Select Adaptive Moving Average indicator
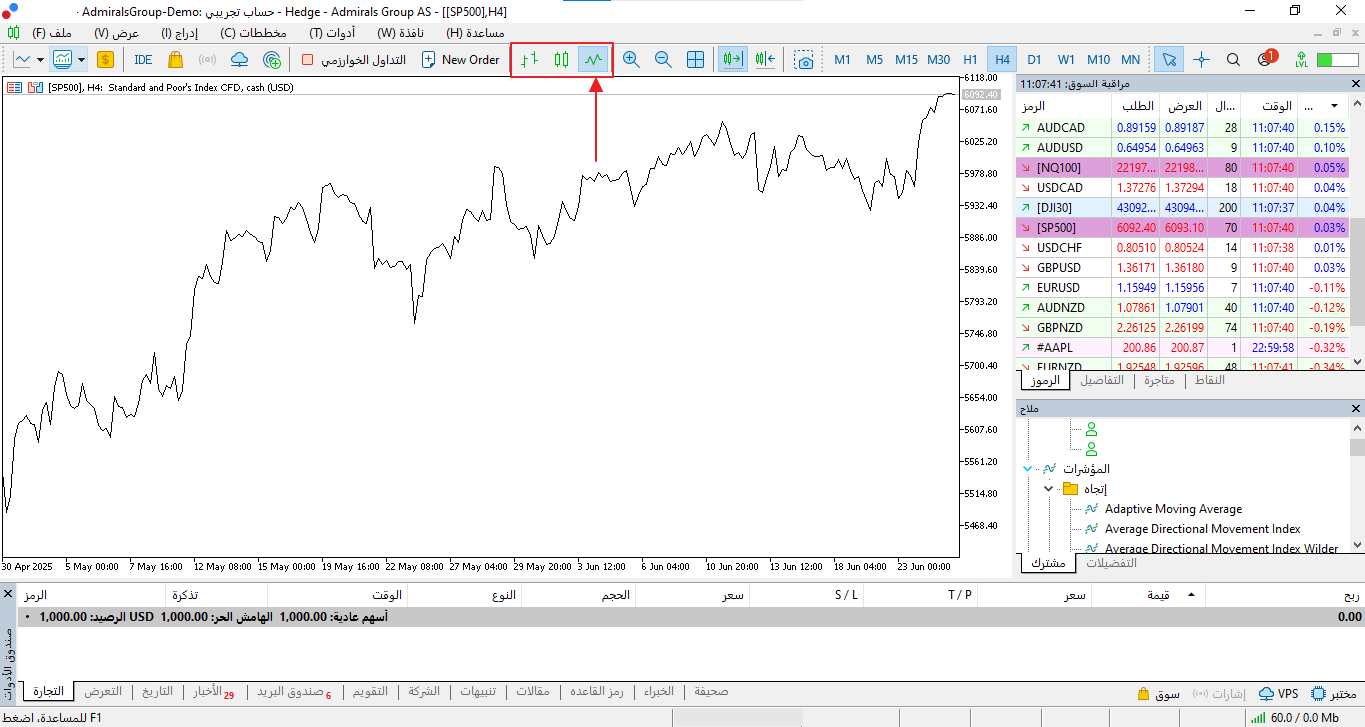Viewport: 1365px width, 727px height. point(1173,509)
